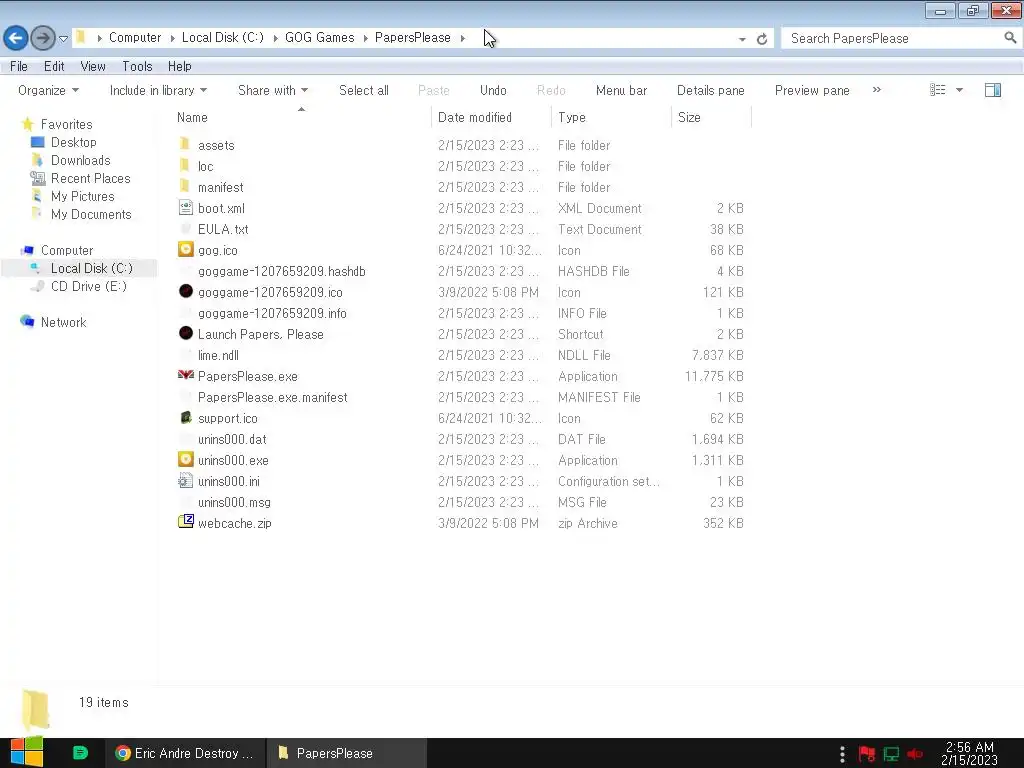Viewport: 1024px width, 768px height.
Task: Expand the Organize dropdown
Action: click(48, 90)
